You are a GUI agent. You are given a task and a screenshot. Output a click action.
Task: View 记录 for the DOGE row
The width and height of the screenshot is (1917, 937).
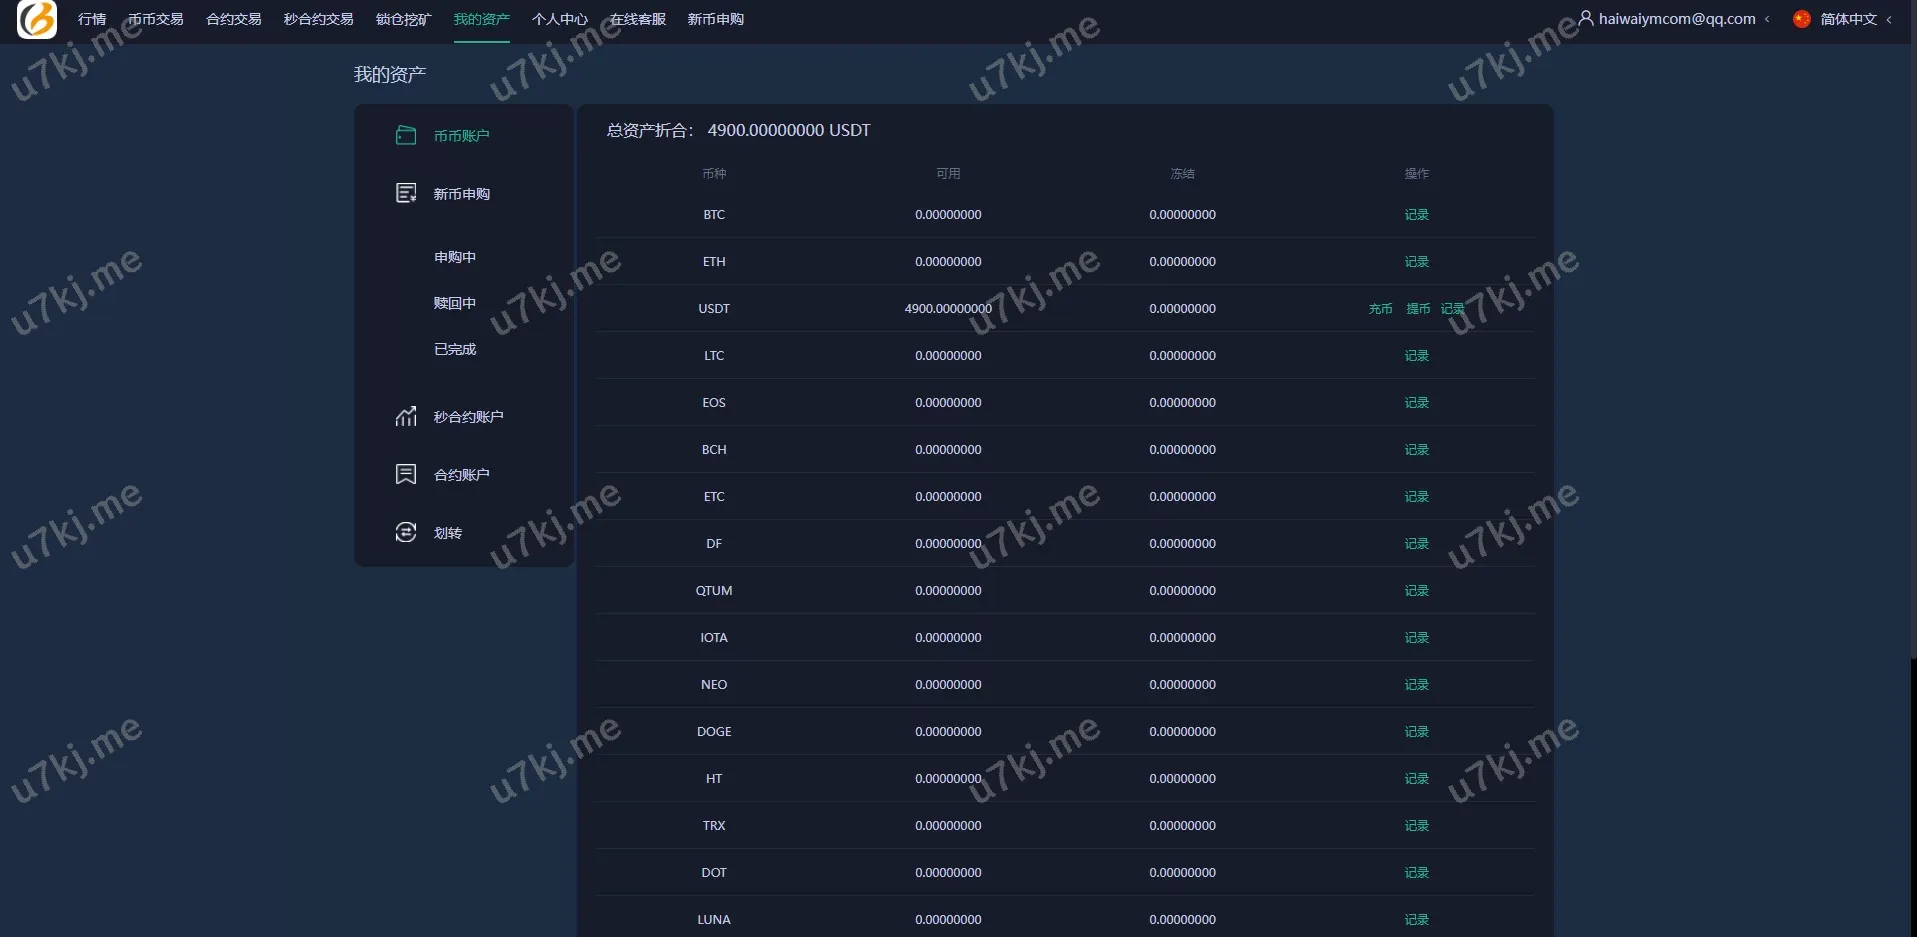click(1417, 732)
